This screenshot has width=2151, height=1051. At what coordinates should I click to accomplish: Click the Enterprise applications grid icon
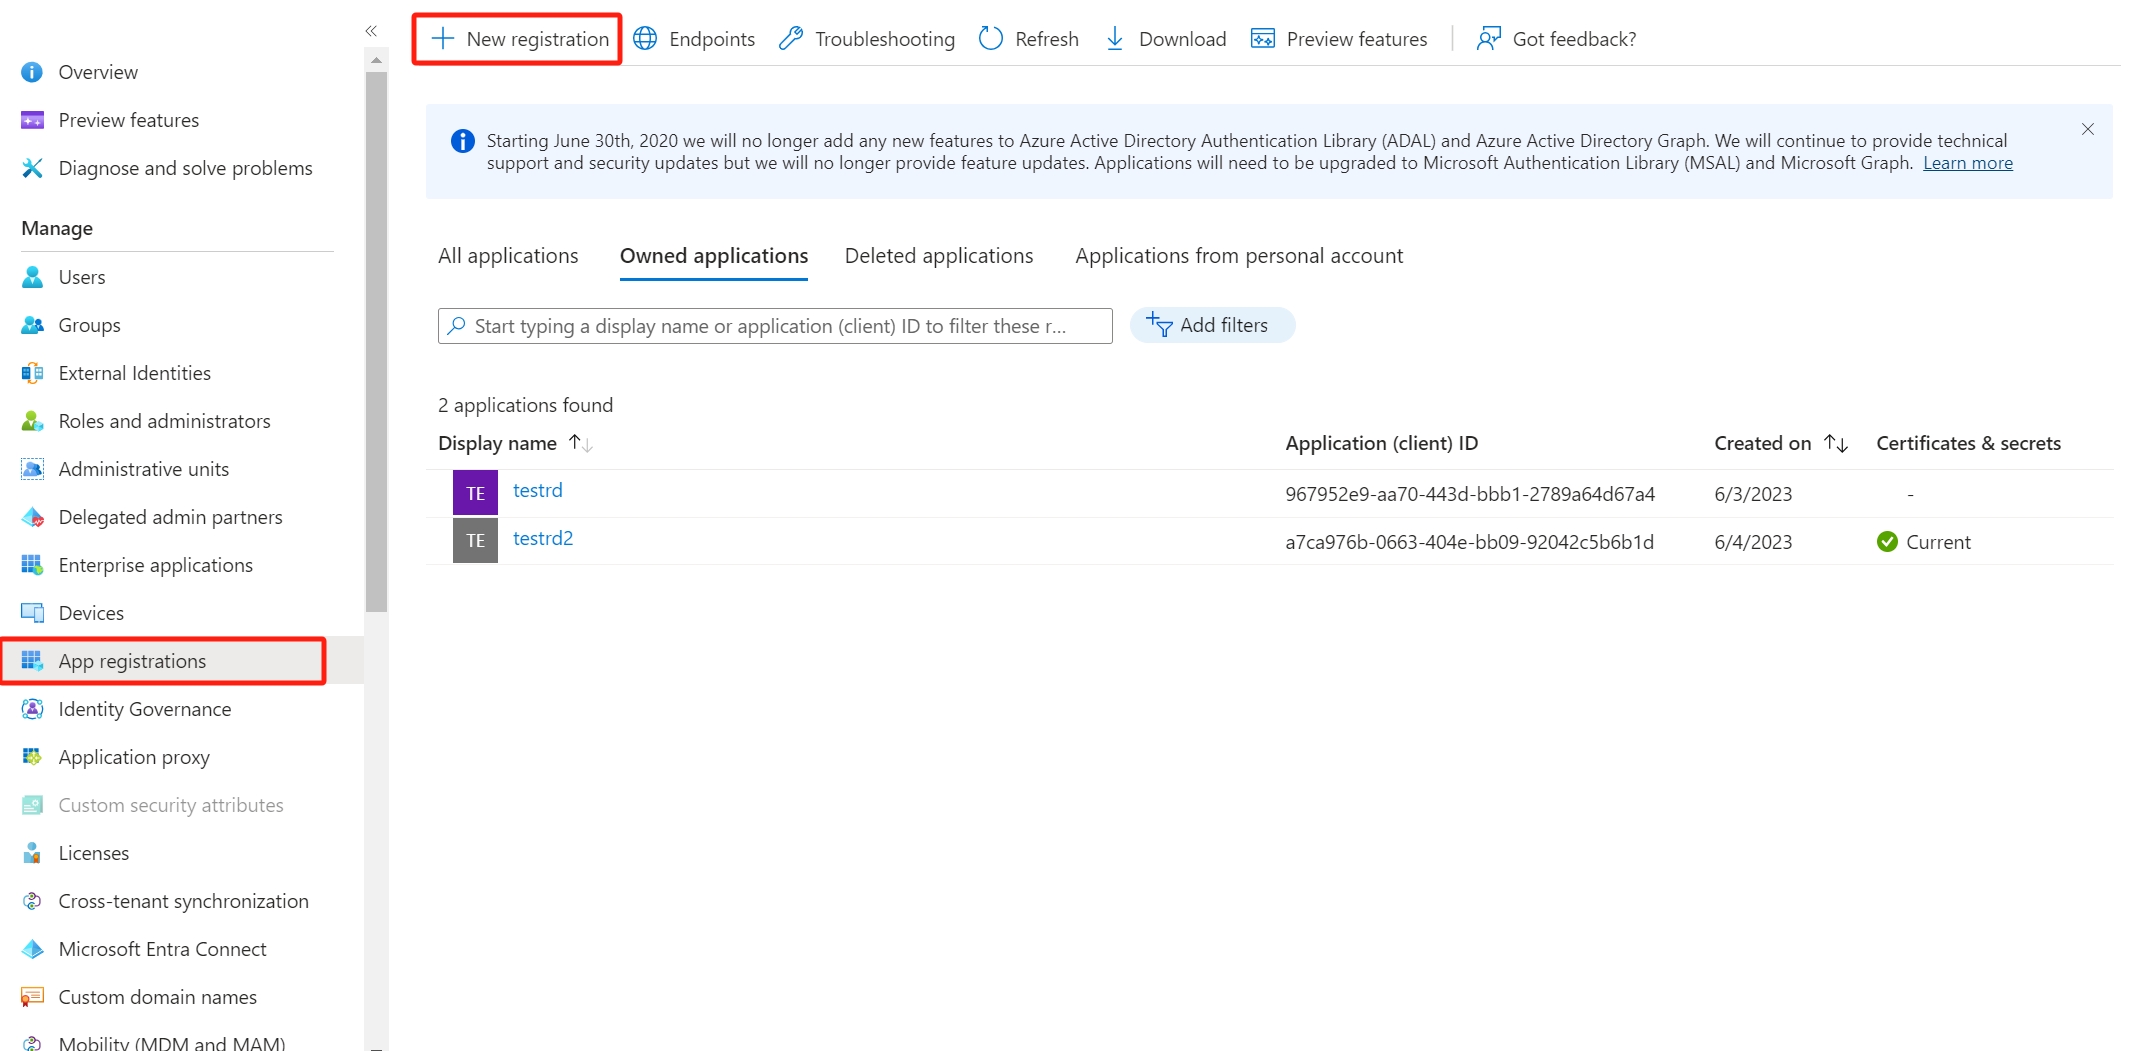click(x=32, y=565)
